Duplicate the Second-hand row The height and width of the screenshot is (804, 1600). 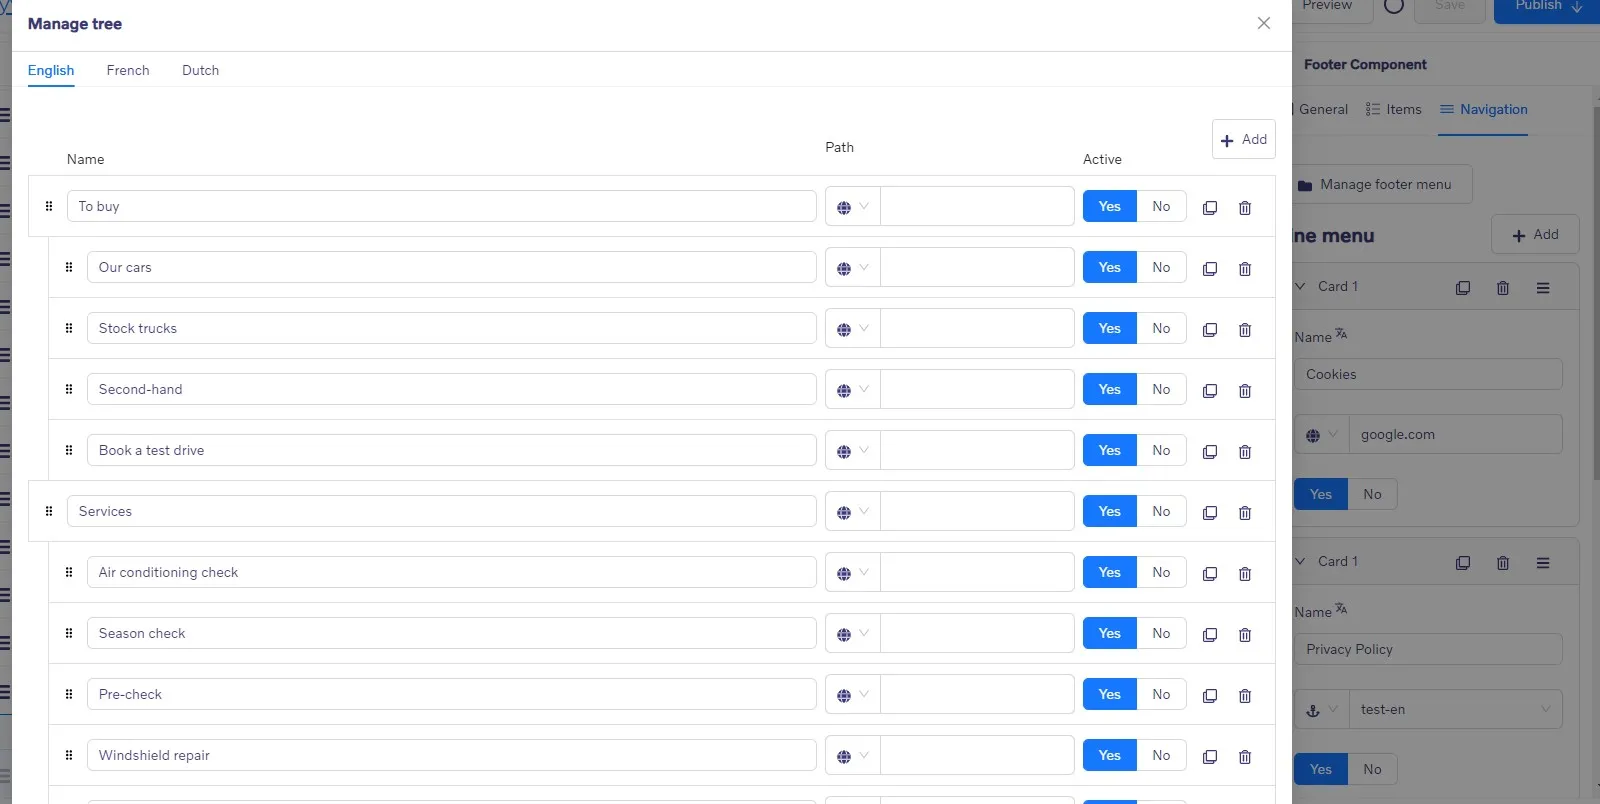(x=1210, y=391)
